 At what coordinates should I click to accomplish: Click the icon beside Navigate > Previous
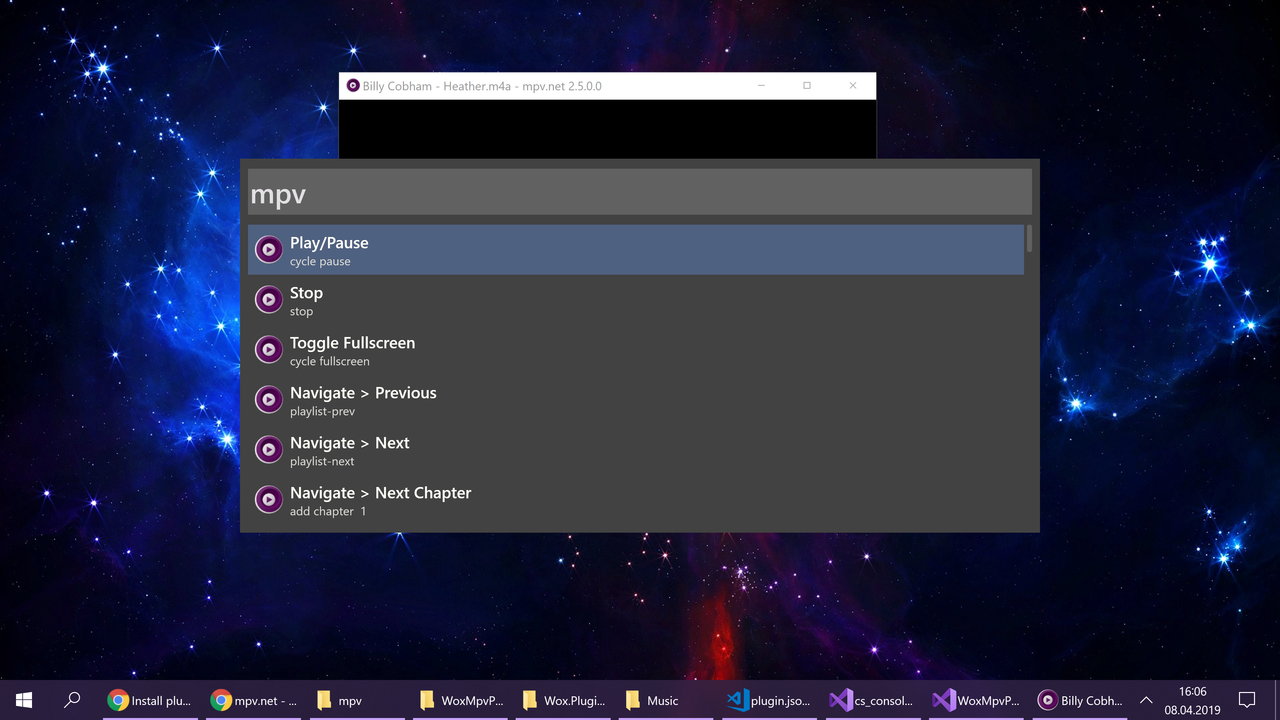[268, 399]
